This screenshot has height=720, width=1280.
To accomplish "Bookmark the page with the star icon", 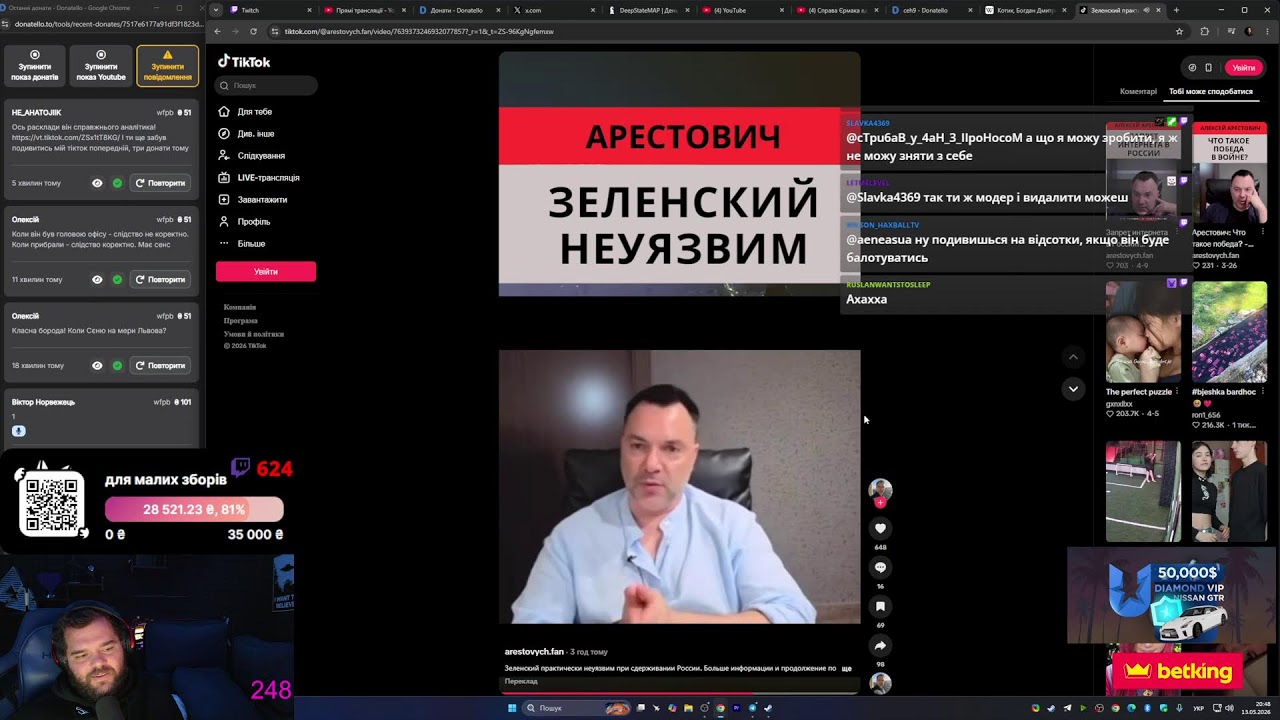I will click(x=1179, y=31).
